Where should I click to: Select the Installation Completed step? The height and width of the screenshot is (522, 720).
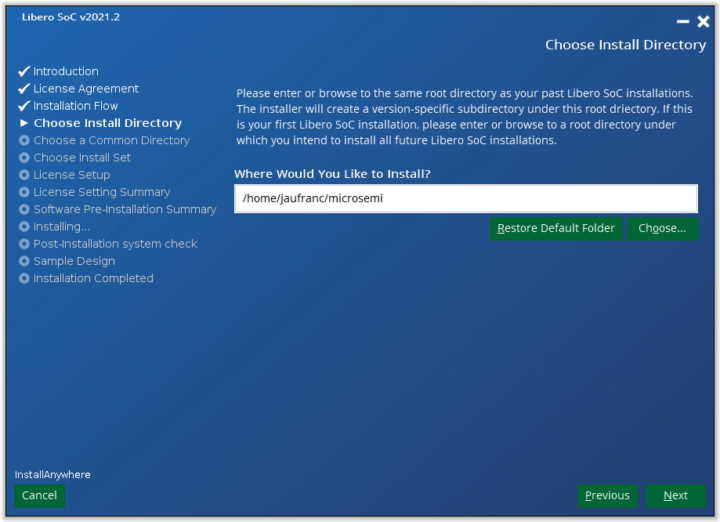(93, 278)
